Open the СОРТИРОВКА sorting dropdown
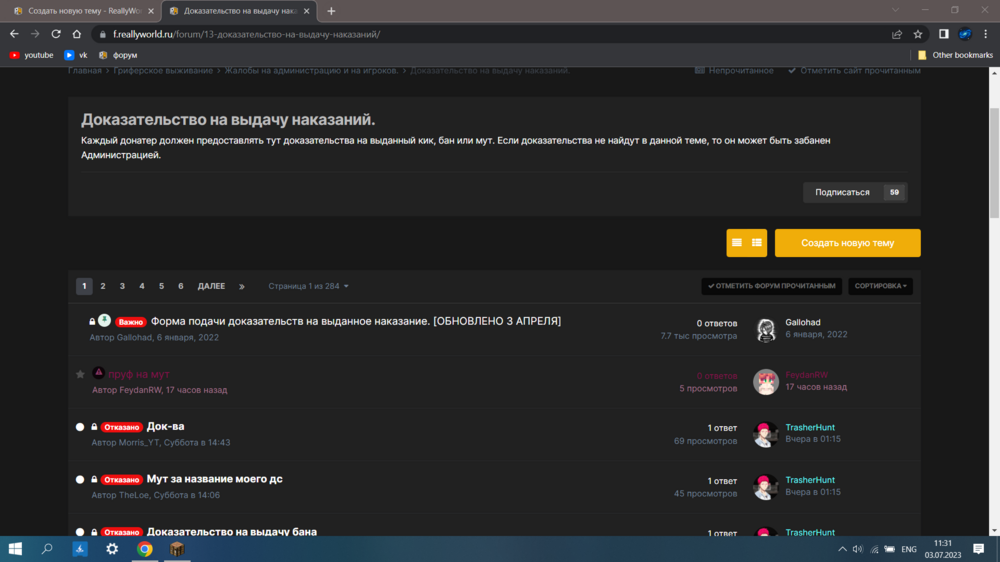Image resolution: width=1000 pixels, height=562 pixels. pos(880,286)
